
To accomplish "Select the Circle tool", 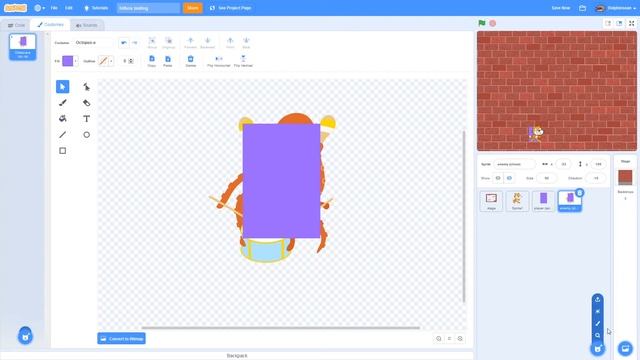I will click(x=87, y=135).
